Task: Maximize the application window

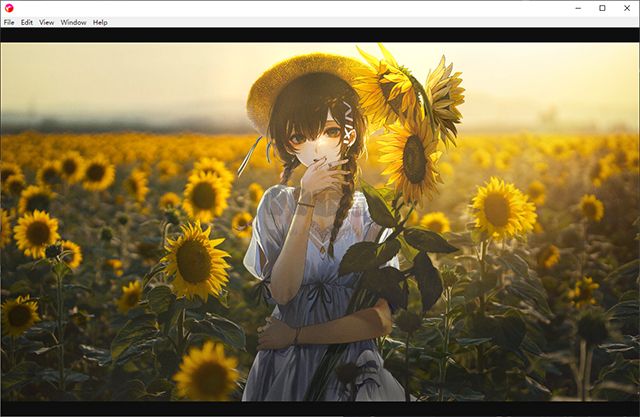Action: point(602,8)
